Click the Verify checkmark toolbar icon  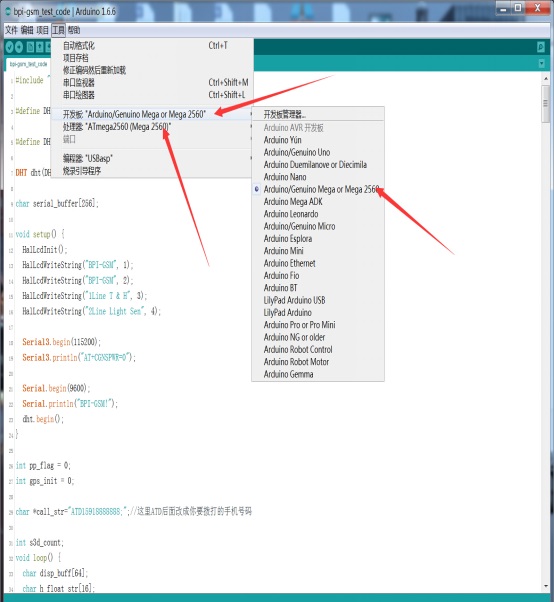point(9,47)
